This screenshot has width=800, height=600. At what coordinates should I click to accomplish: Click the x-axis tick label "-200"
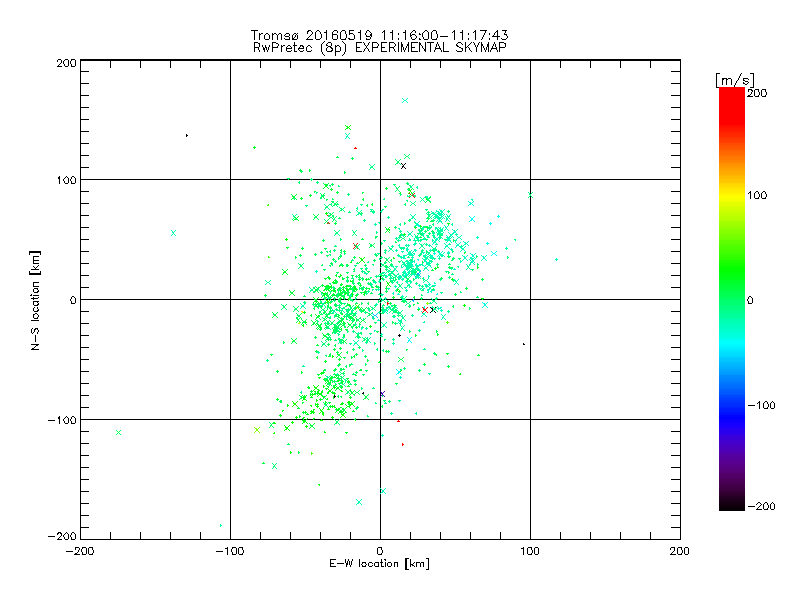pos(81,551)
